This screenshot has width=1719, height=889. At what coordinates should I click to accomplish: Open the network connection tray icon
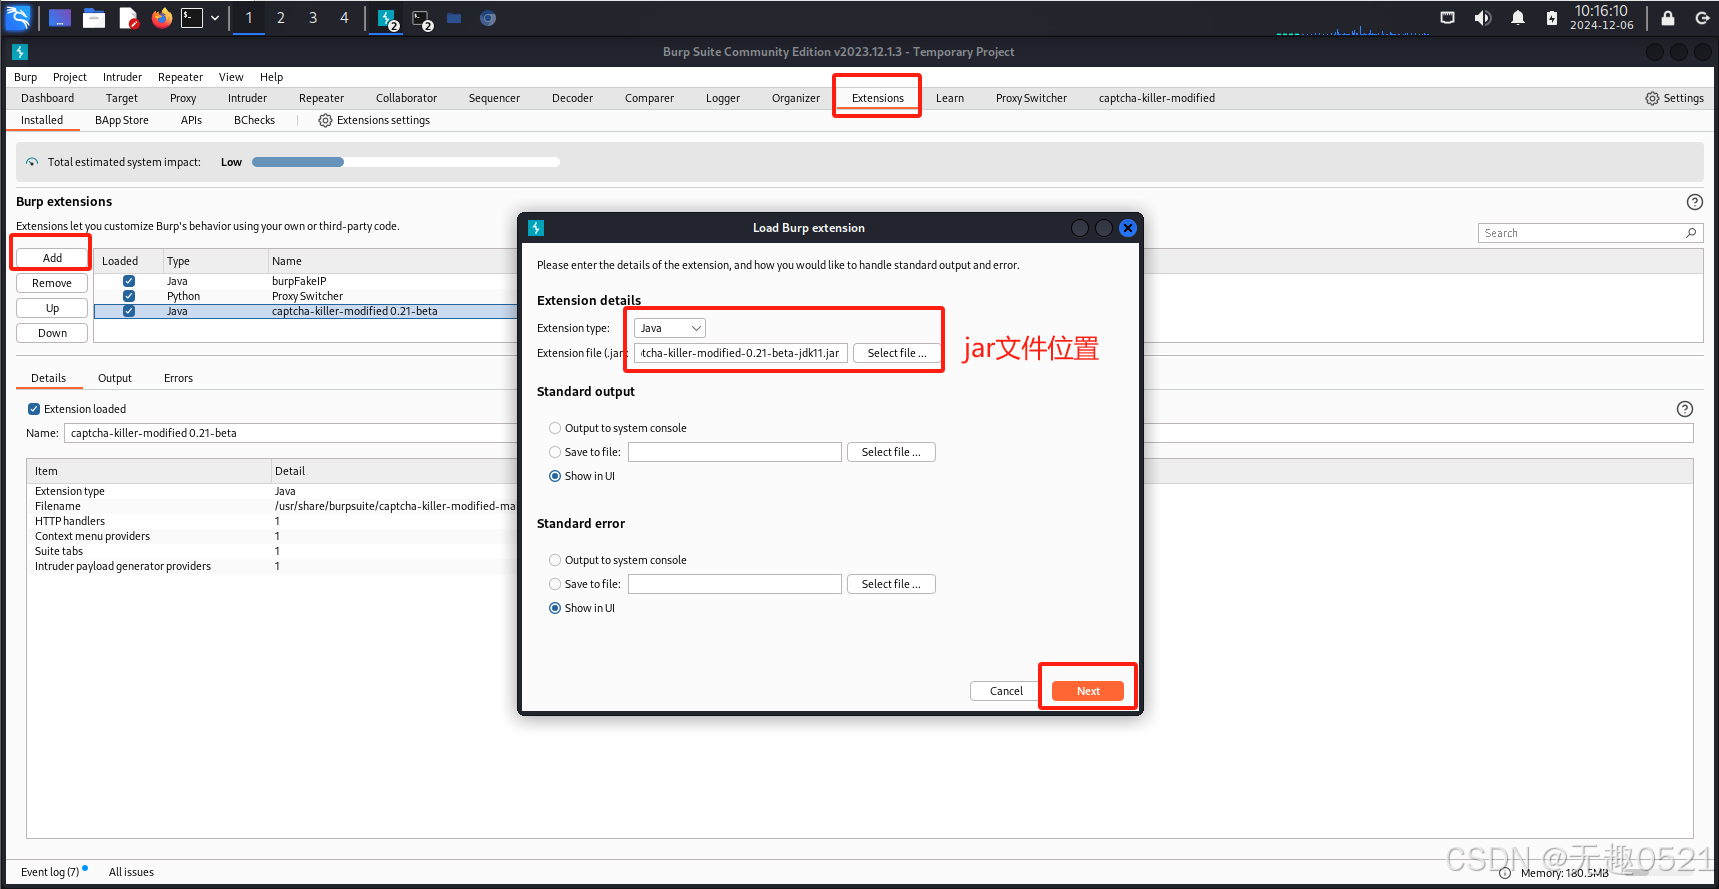coord(1447,18)
